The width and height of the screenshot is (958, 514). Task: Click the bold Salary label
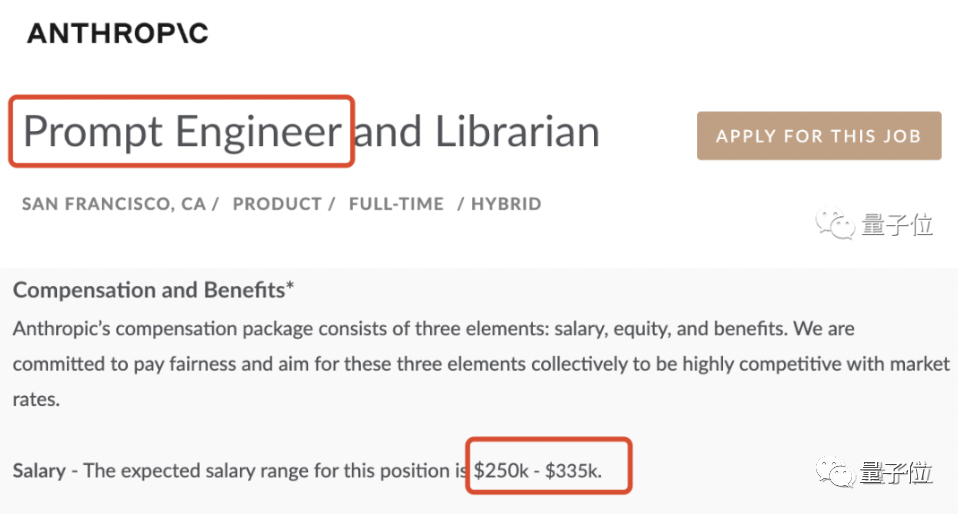click(39, 471)
